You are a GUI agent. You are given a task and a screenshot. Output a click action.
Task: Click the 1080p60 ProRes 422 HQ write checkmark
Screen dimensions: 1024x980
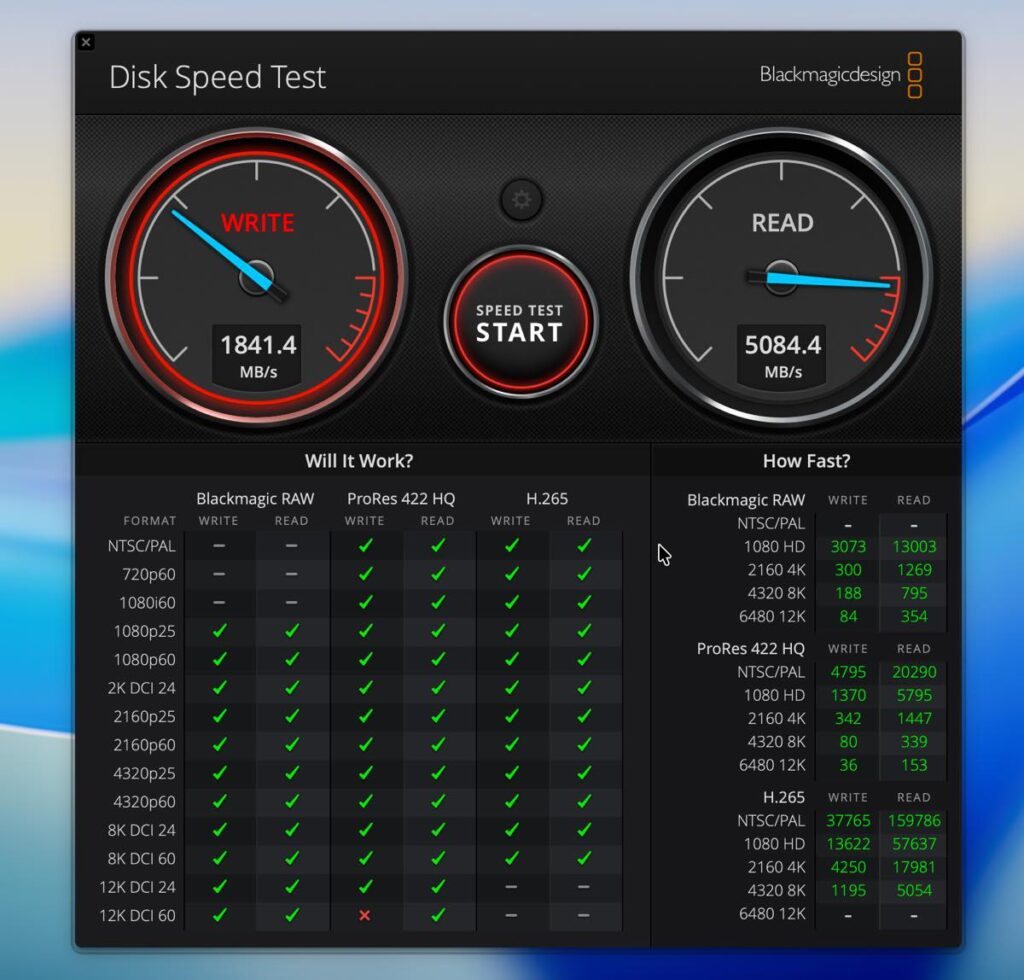[365, 659]
